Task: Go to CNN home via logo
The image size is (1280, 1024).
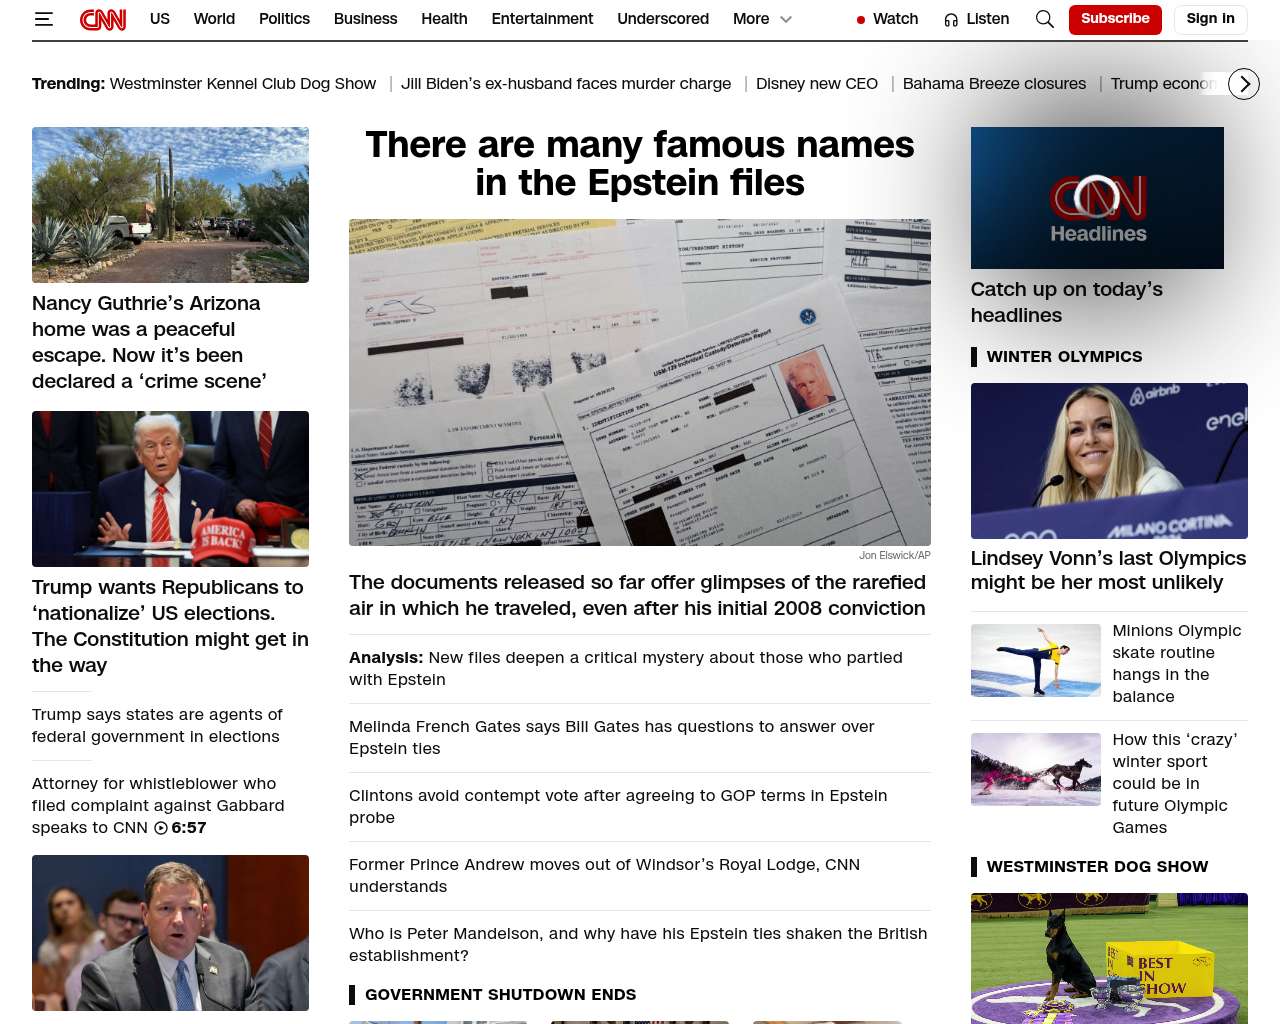Action: [x=103, y=19]
